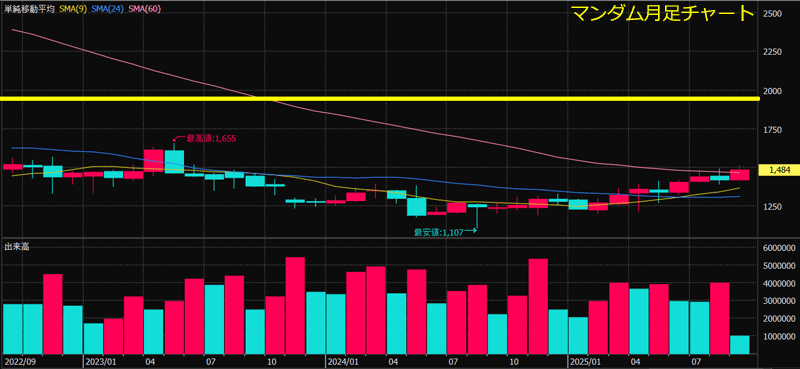This screenshot has height=369, width=800.
Task: Select the SMA(9) legend label
Action: 72,9
